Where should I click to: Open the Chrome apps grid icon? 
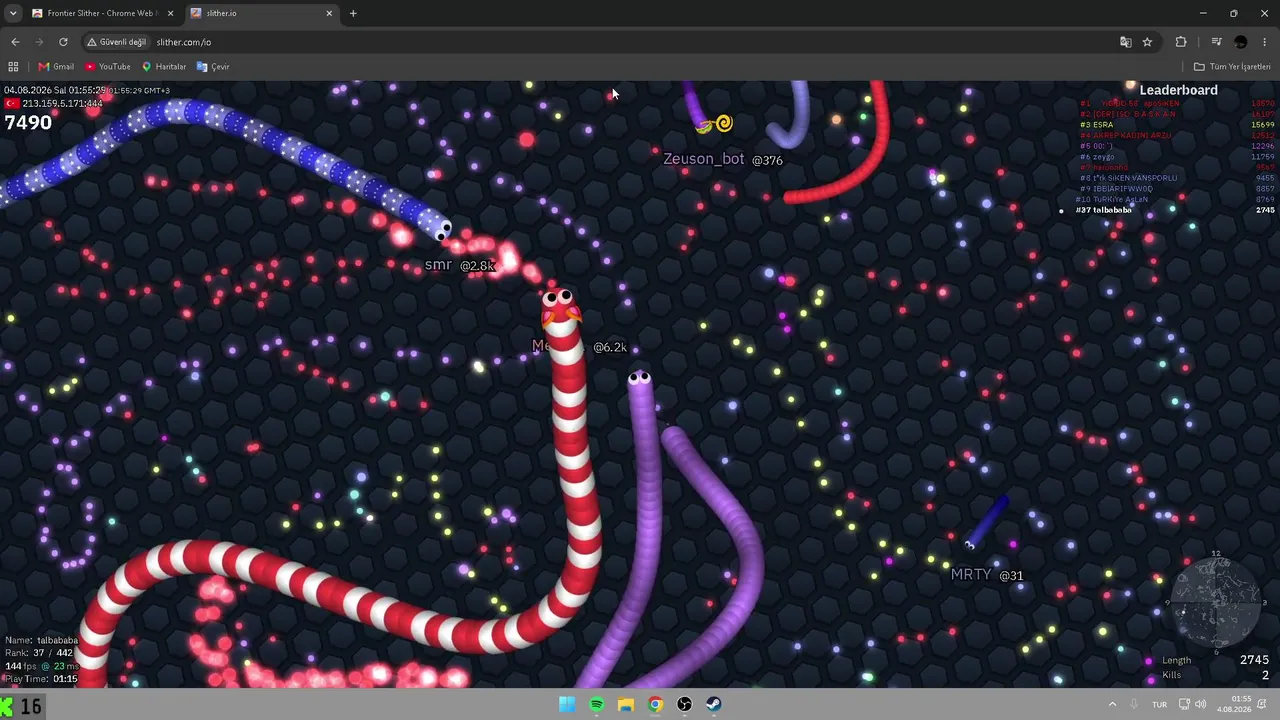(x=13, y=67)
